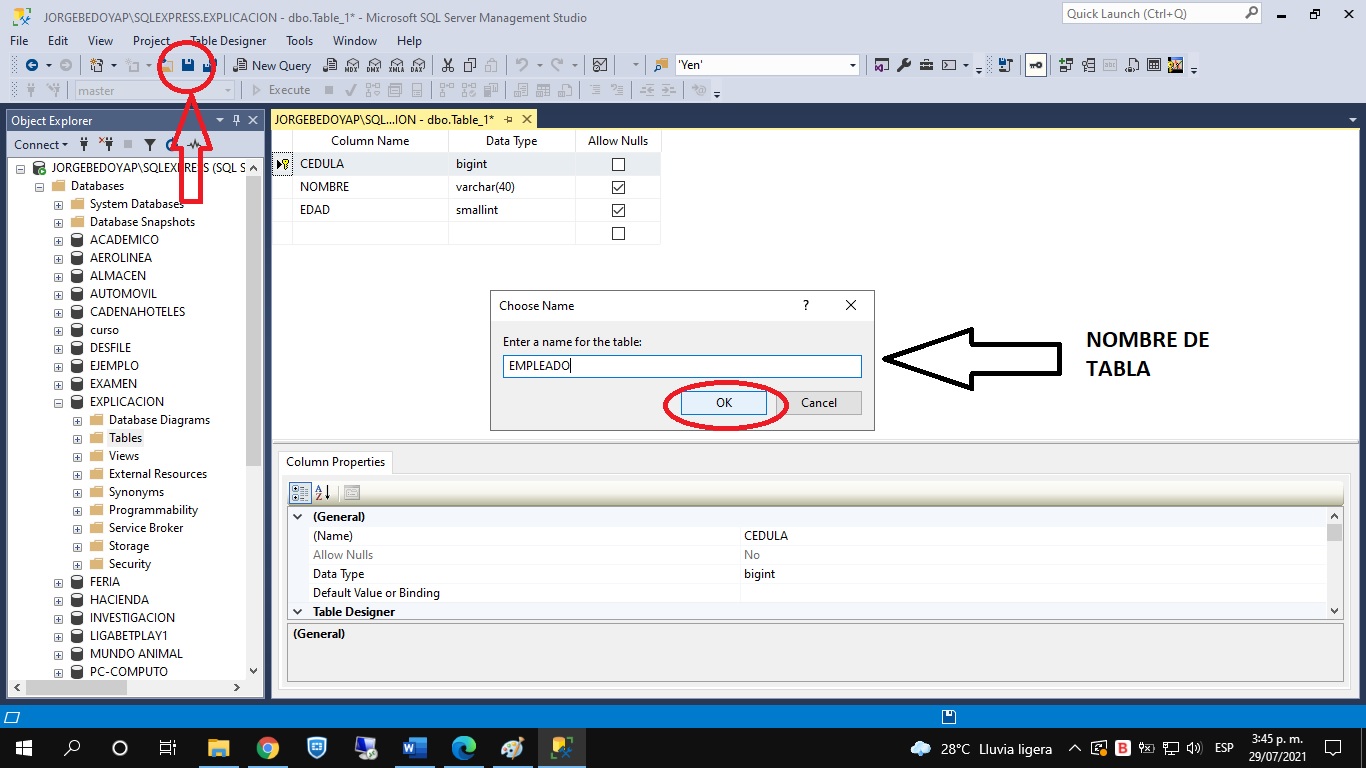The width and height of the screenshot is (1366, 768).
Task: Toggle the pin on dbo.Table_1 tab
Action: tap(508, 119)
